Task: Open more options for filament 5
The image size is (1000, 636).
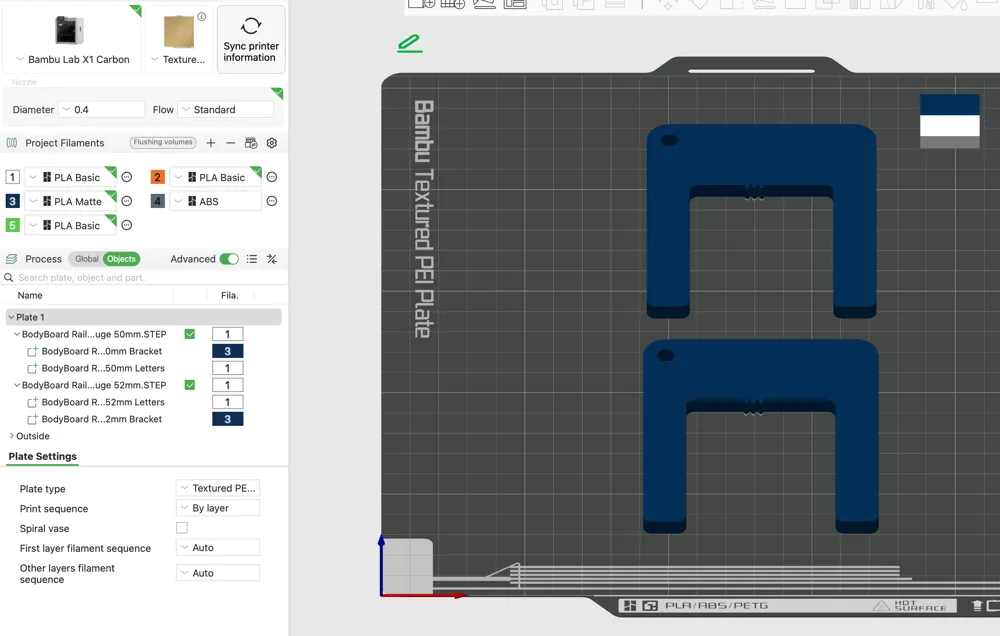Action: tap(127, 225)
